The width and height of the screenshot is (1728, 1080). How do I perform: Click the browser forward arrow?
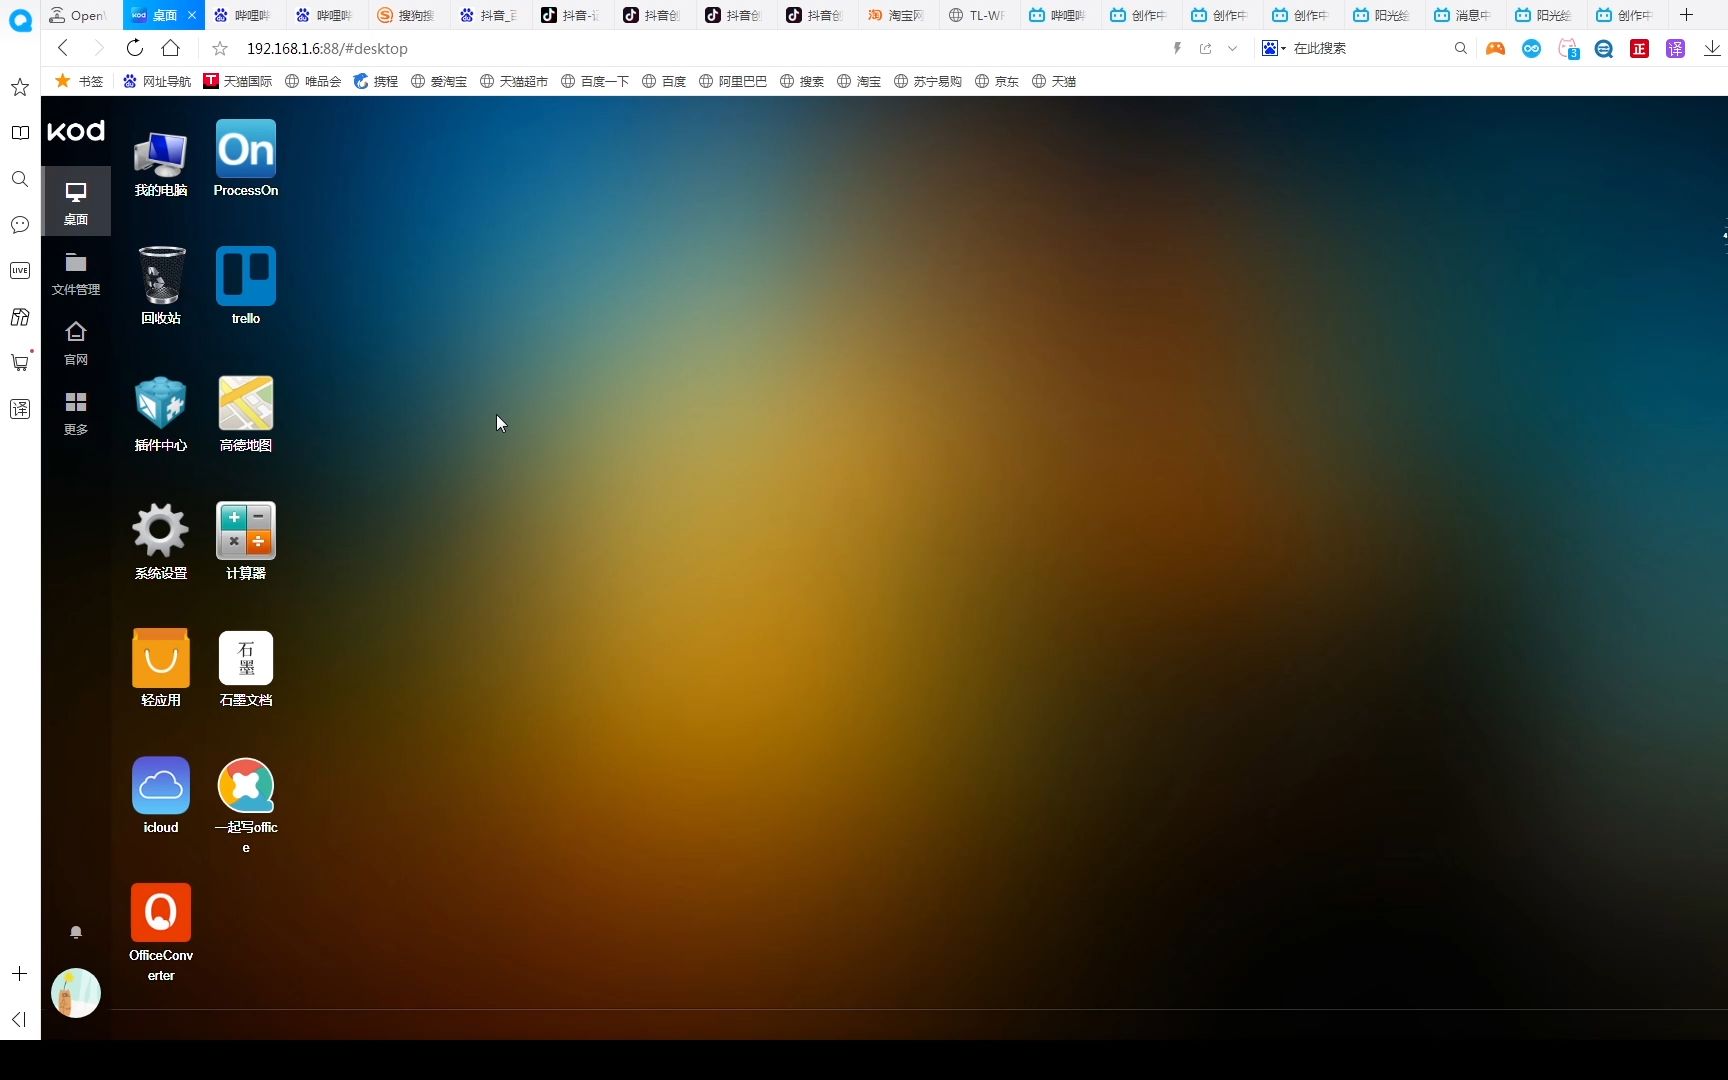click(x=98, y=48)
